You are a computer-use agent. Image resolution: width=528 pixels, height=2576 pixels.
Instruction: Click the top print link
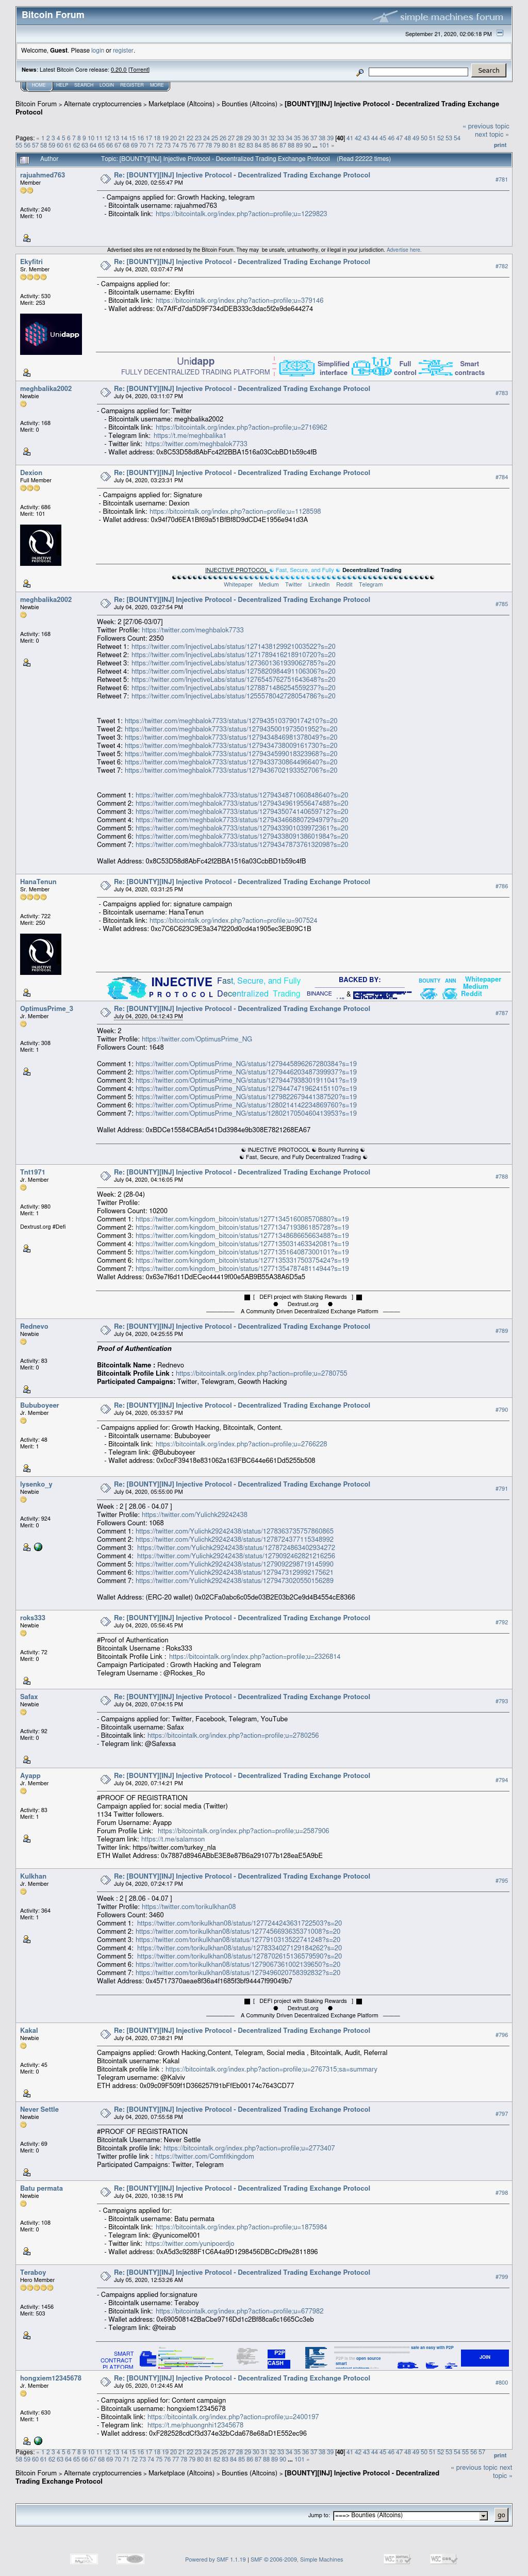click(500, 145)
